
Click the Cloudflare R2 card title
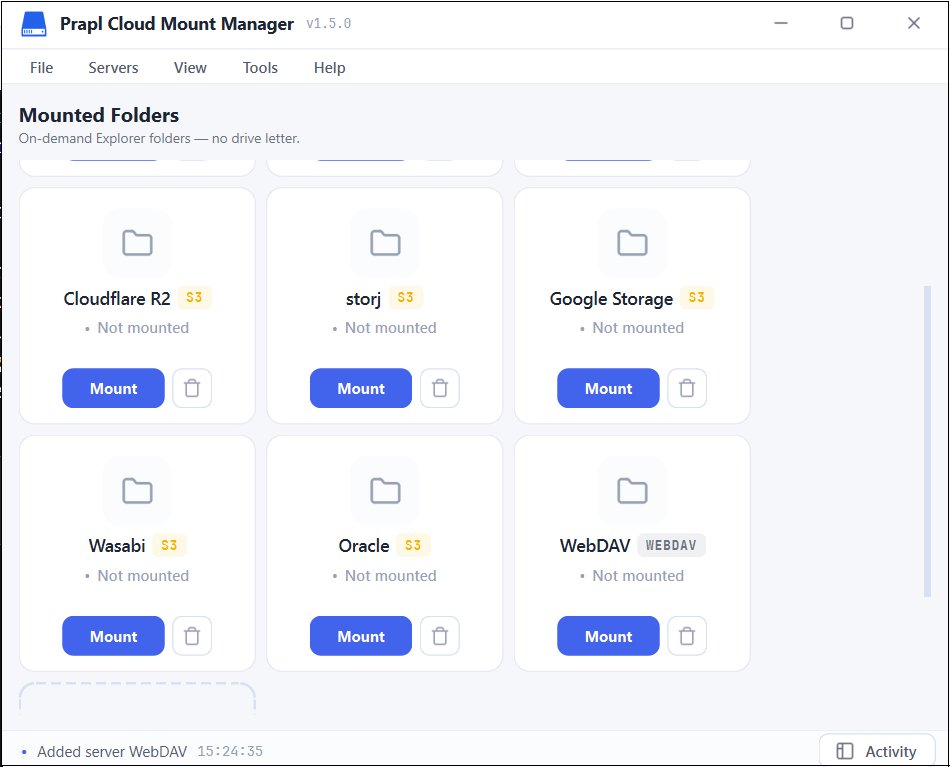tap(117, 299)
